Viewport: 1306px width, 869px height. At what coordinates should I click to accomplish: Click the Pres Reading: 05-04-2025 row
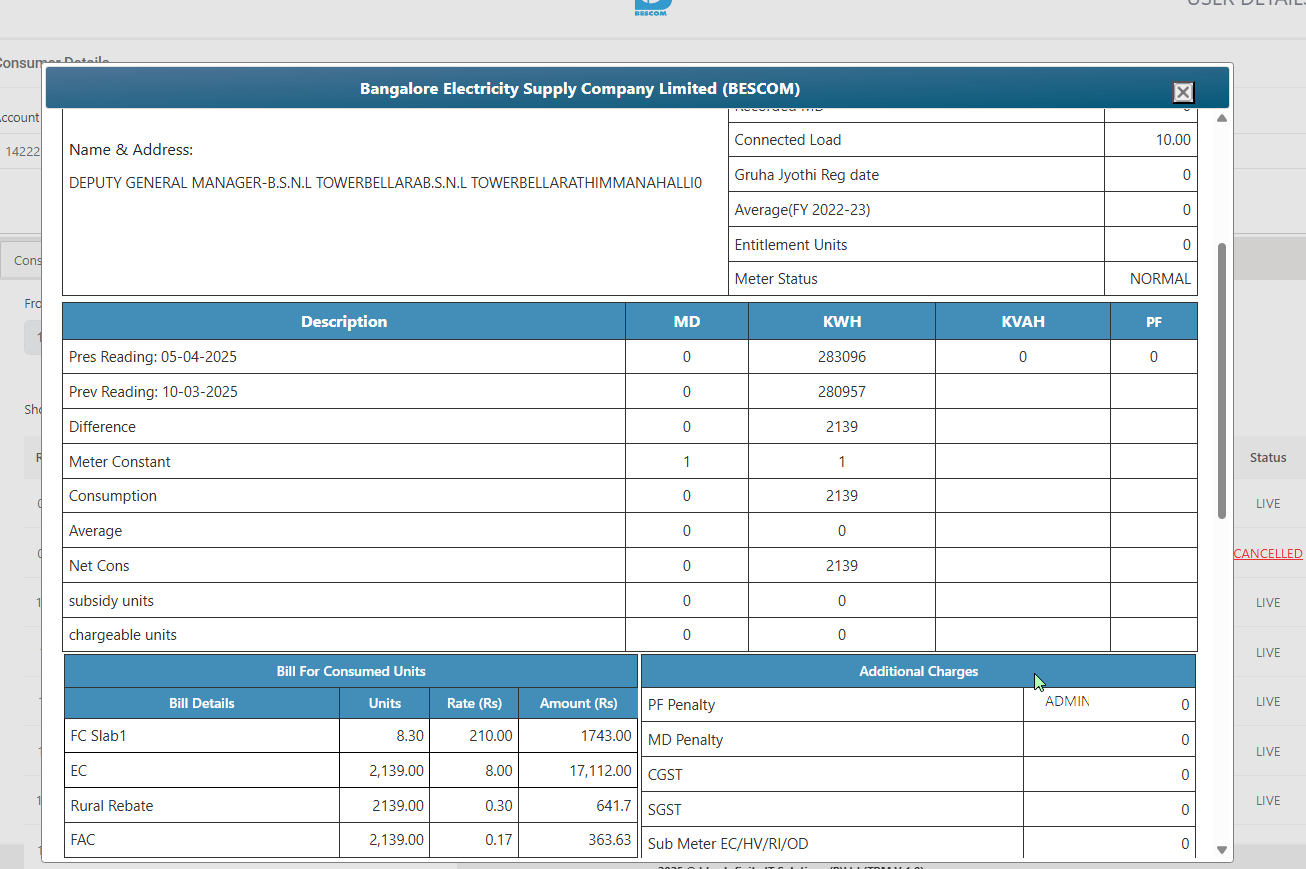630,357
